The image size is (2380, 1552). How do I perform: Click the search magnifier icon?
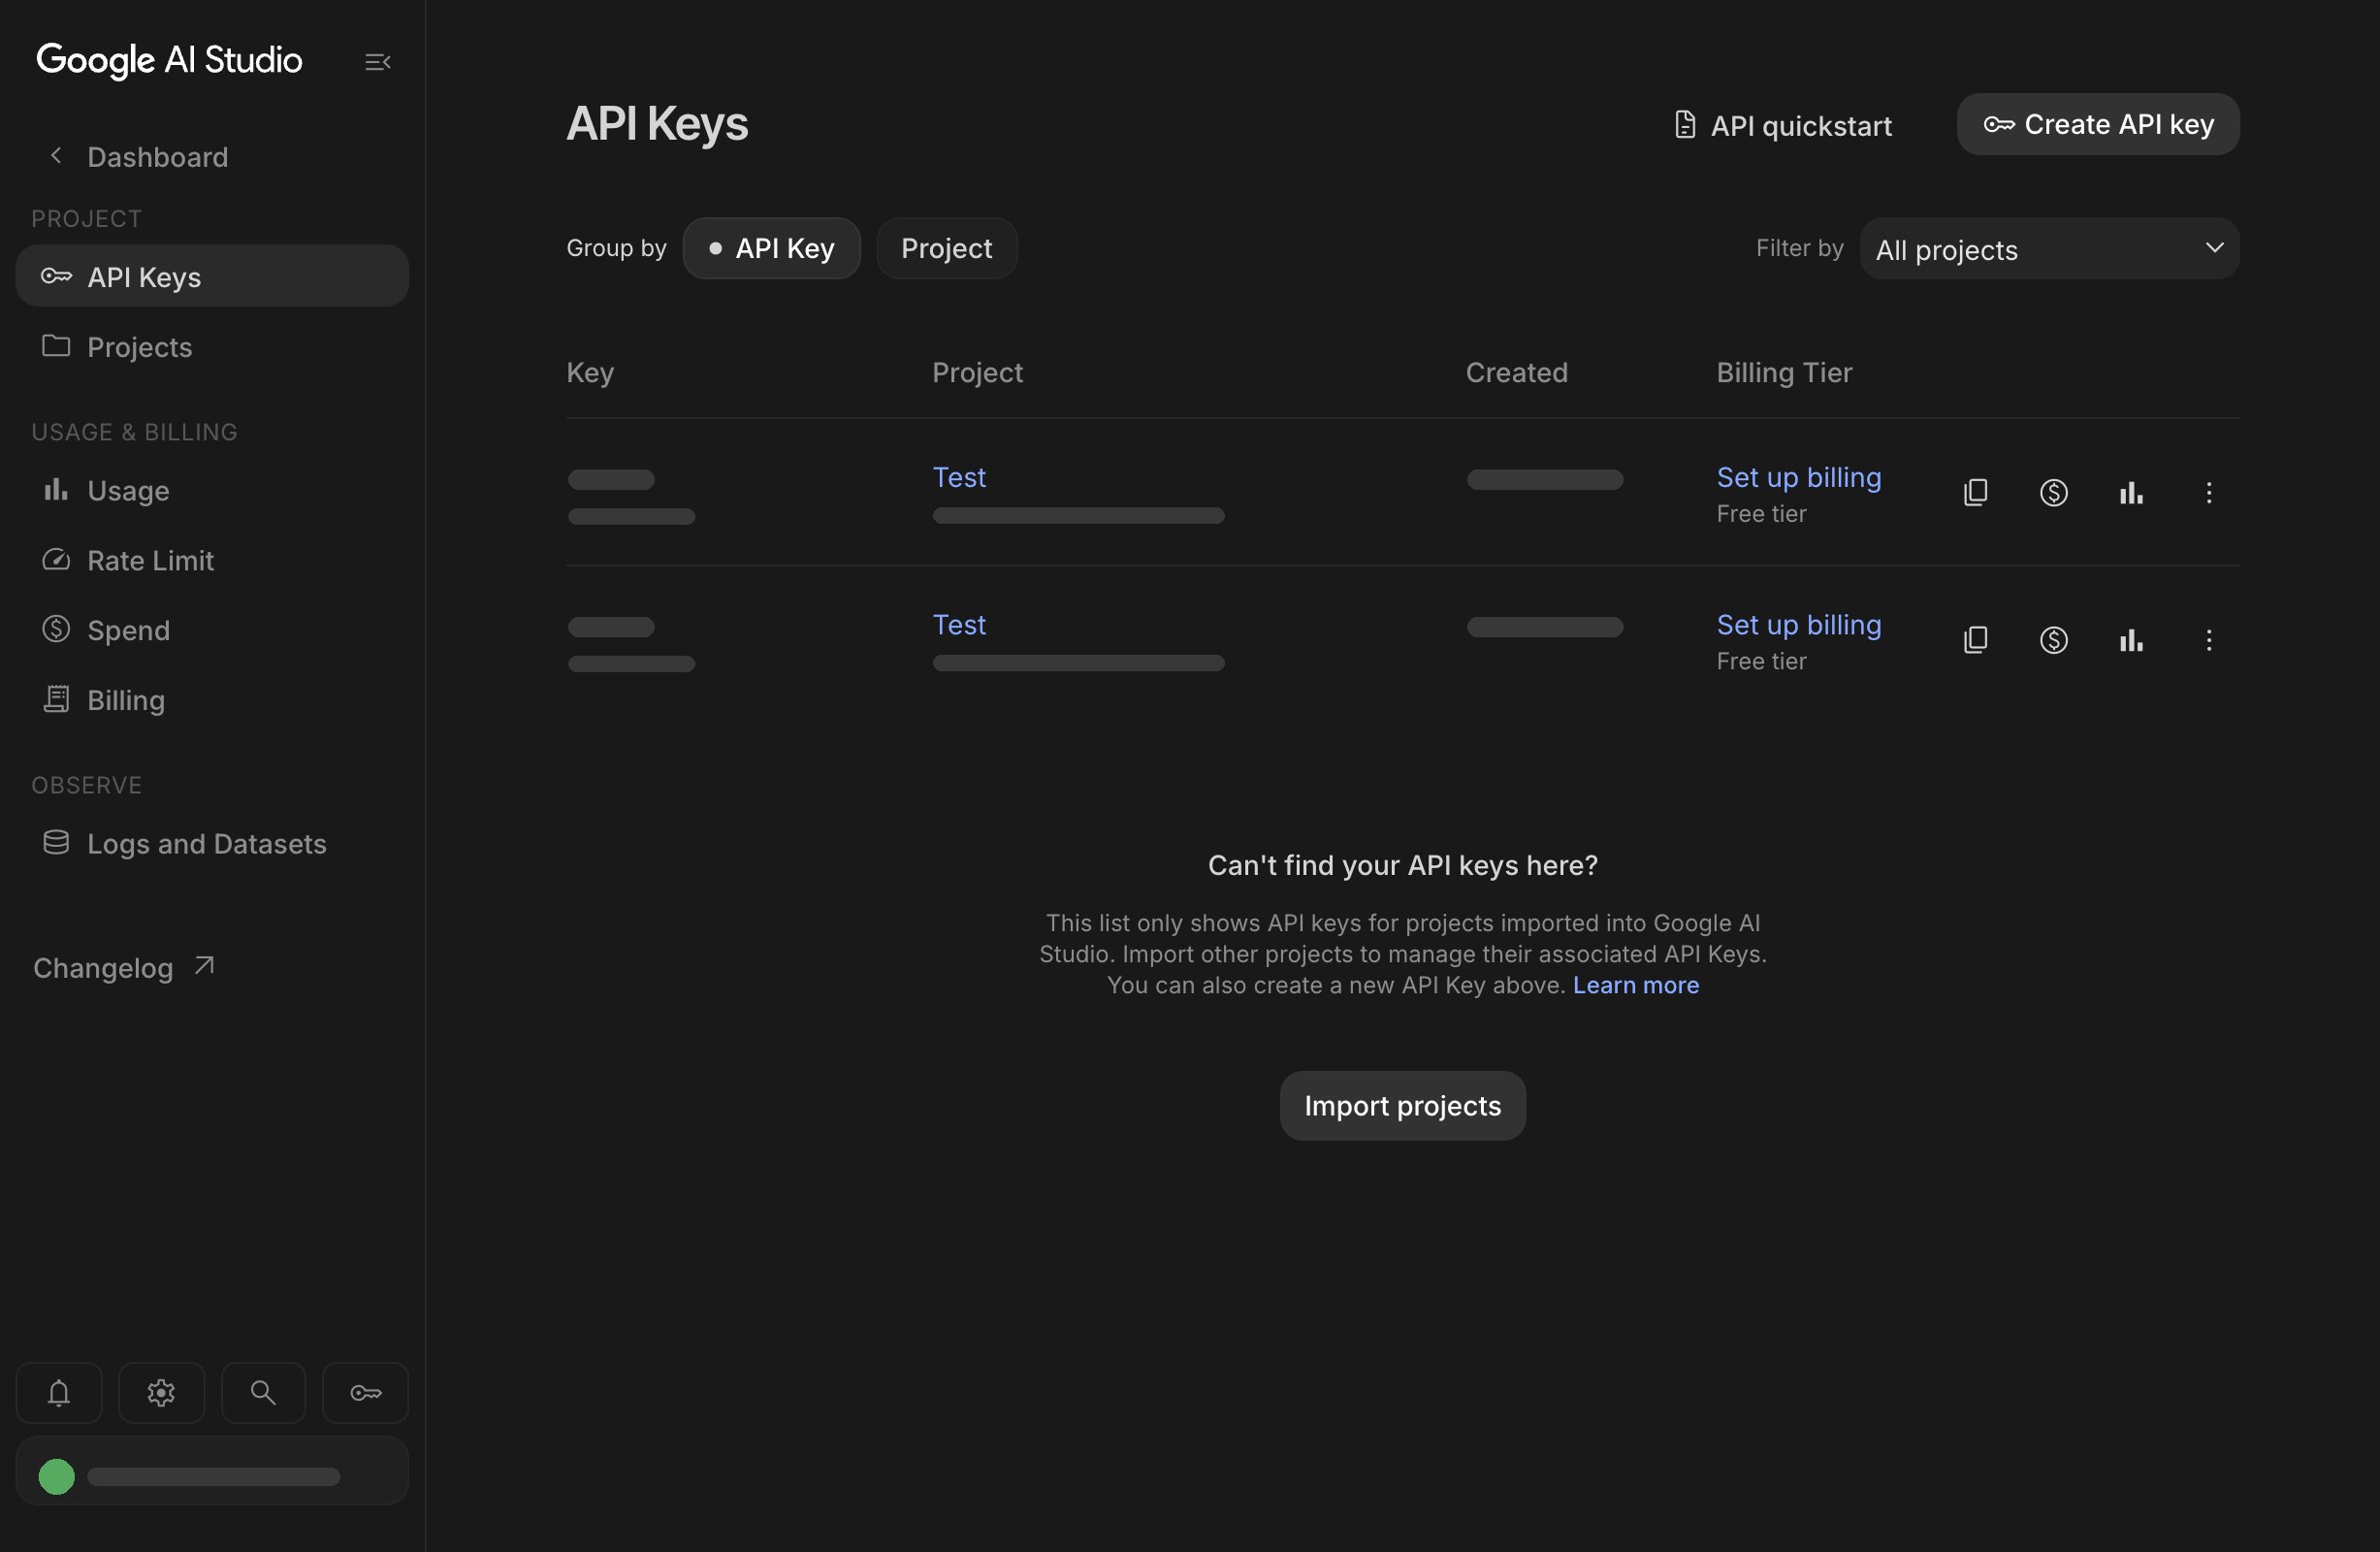point(263,1393)
